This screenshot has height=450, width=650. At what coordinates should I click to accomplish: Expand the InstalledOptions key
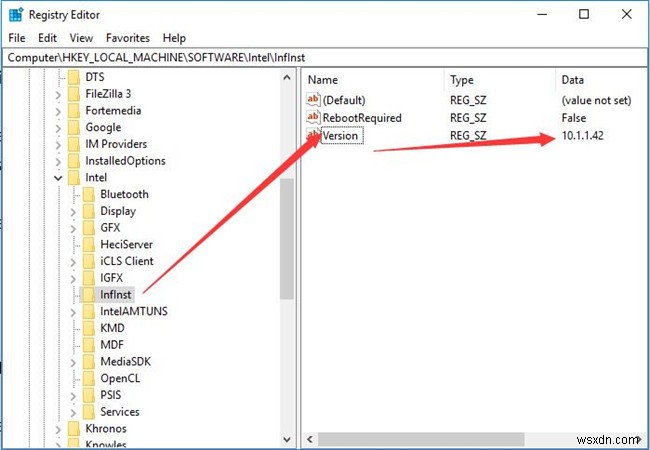(58, 161)
